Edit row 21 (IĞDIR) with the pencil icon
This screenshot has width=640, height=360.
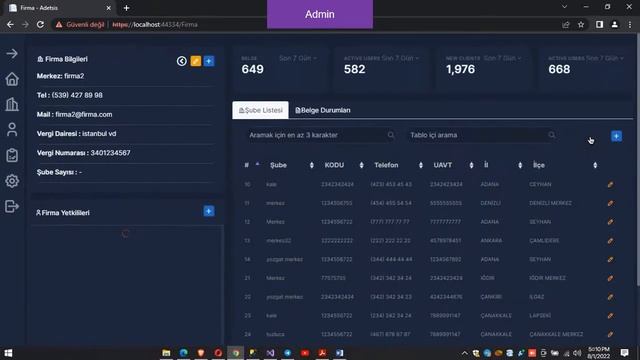point(610,278)
